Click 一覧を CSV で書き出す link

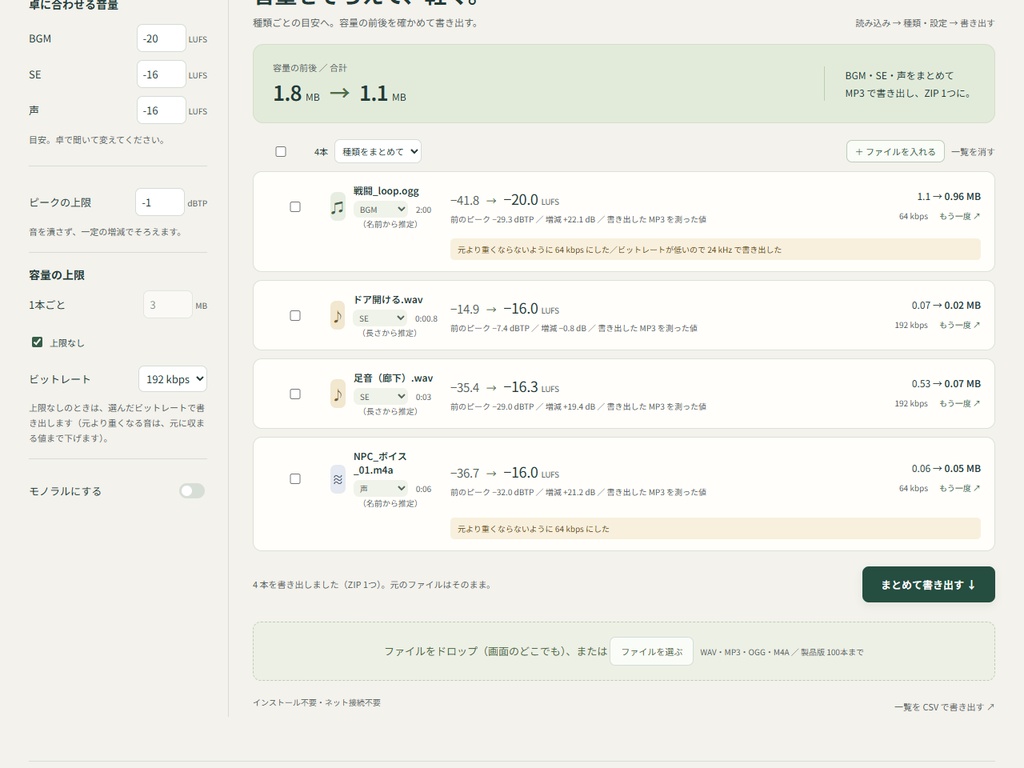(944, 707)
